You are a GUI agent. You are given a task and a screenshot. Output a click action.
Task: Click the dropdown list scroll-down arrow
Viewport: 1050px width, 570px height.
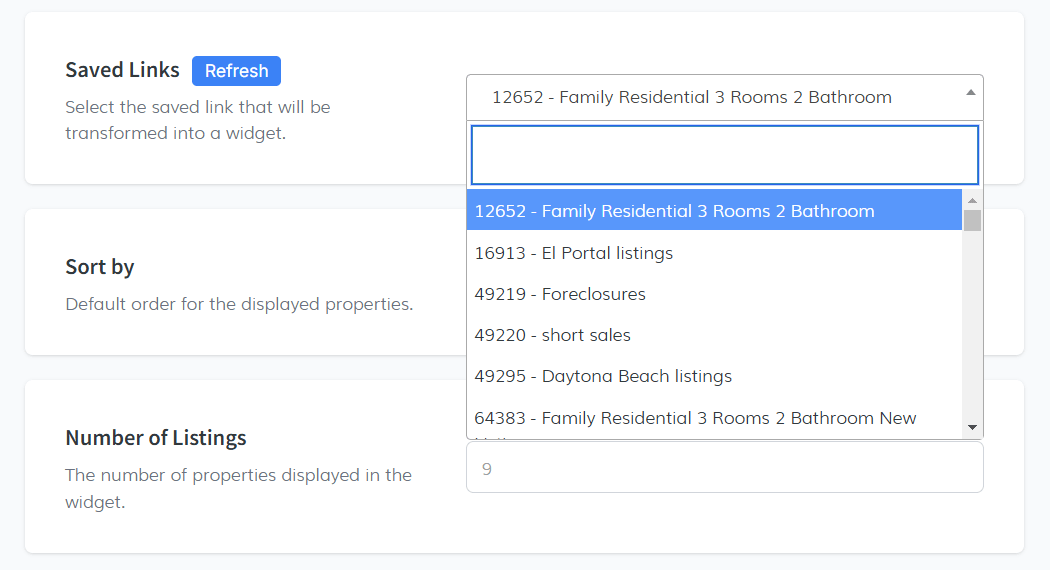[972, 428]
